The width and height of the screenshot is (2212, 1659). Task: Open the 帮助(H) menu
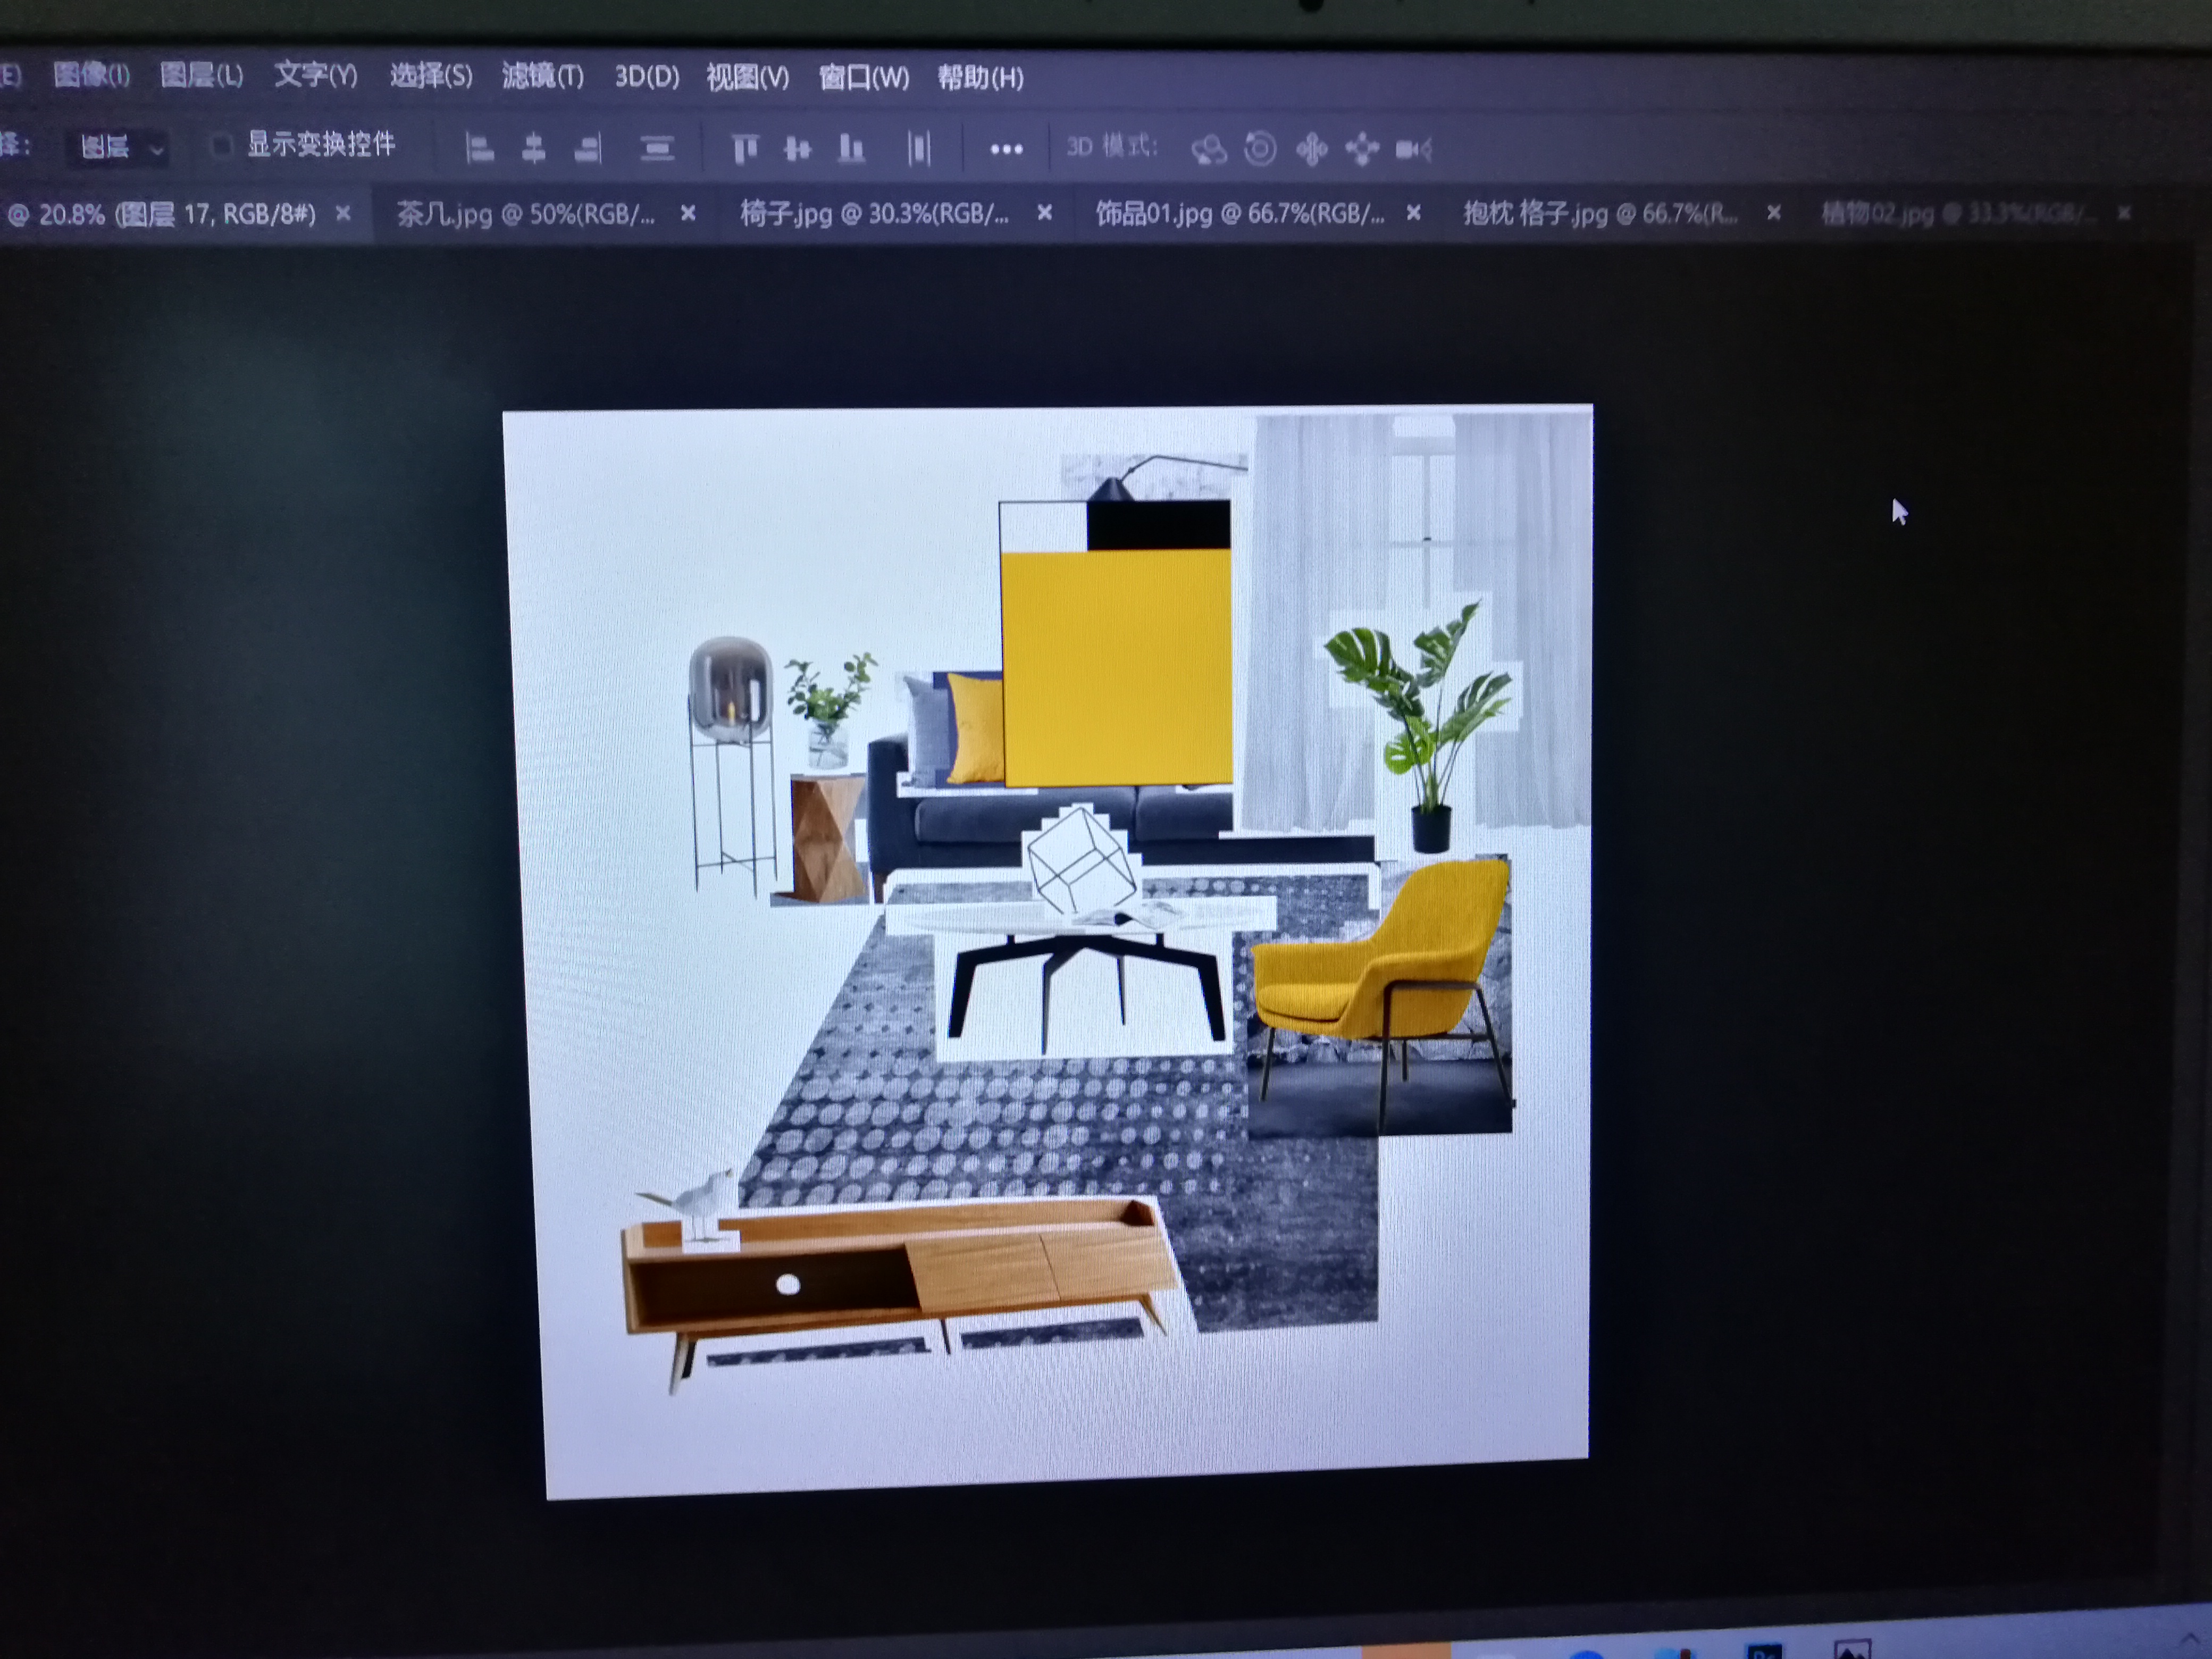pos(980,78)
